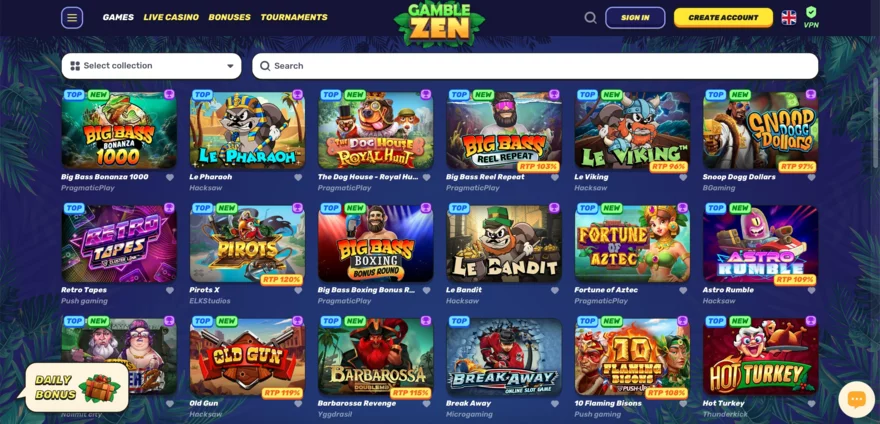
Task: Mark Retro Tapes as favorite
Action: point(169,290)
